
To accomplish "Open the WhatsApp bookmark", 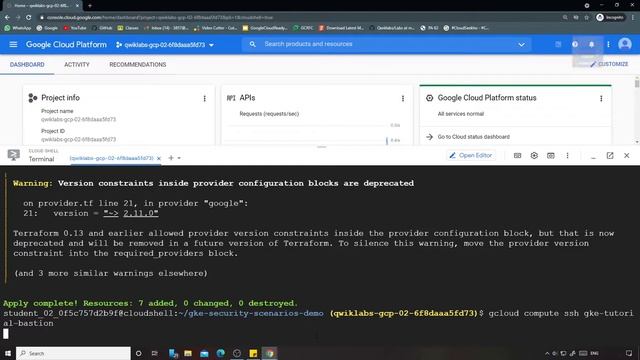I will 18,28.
